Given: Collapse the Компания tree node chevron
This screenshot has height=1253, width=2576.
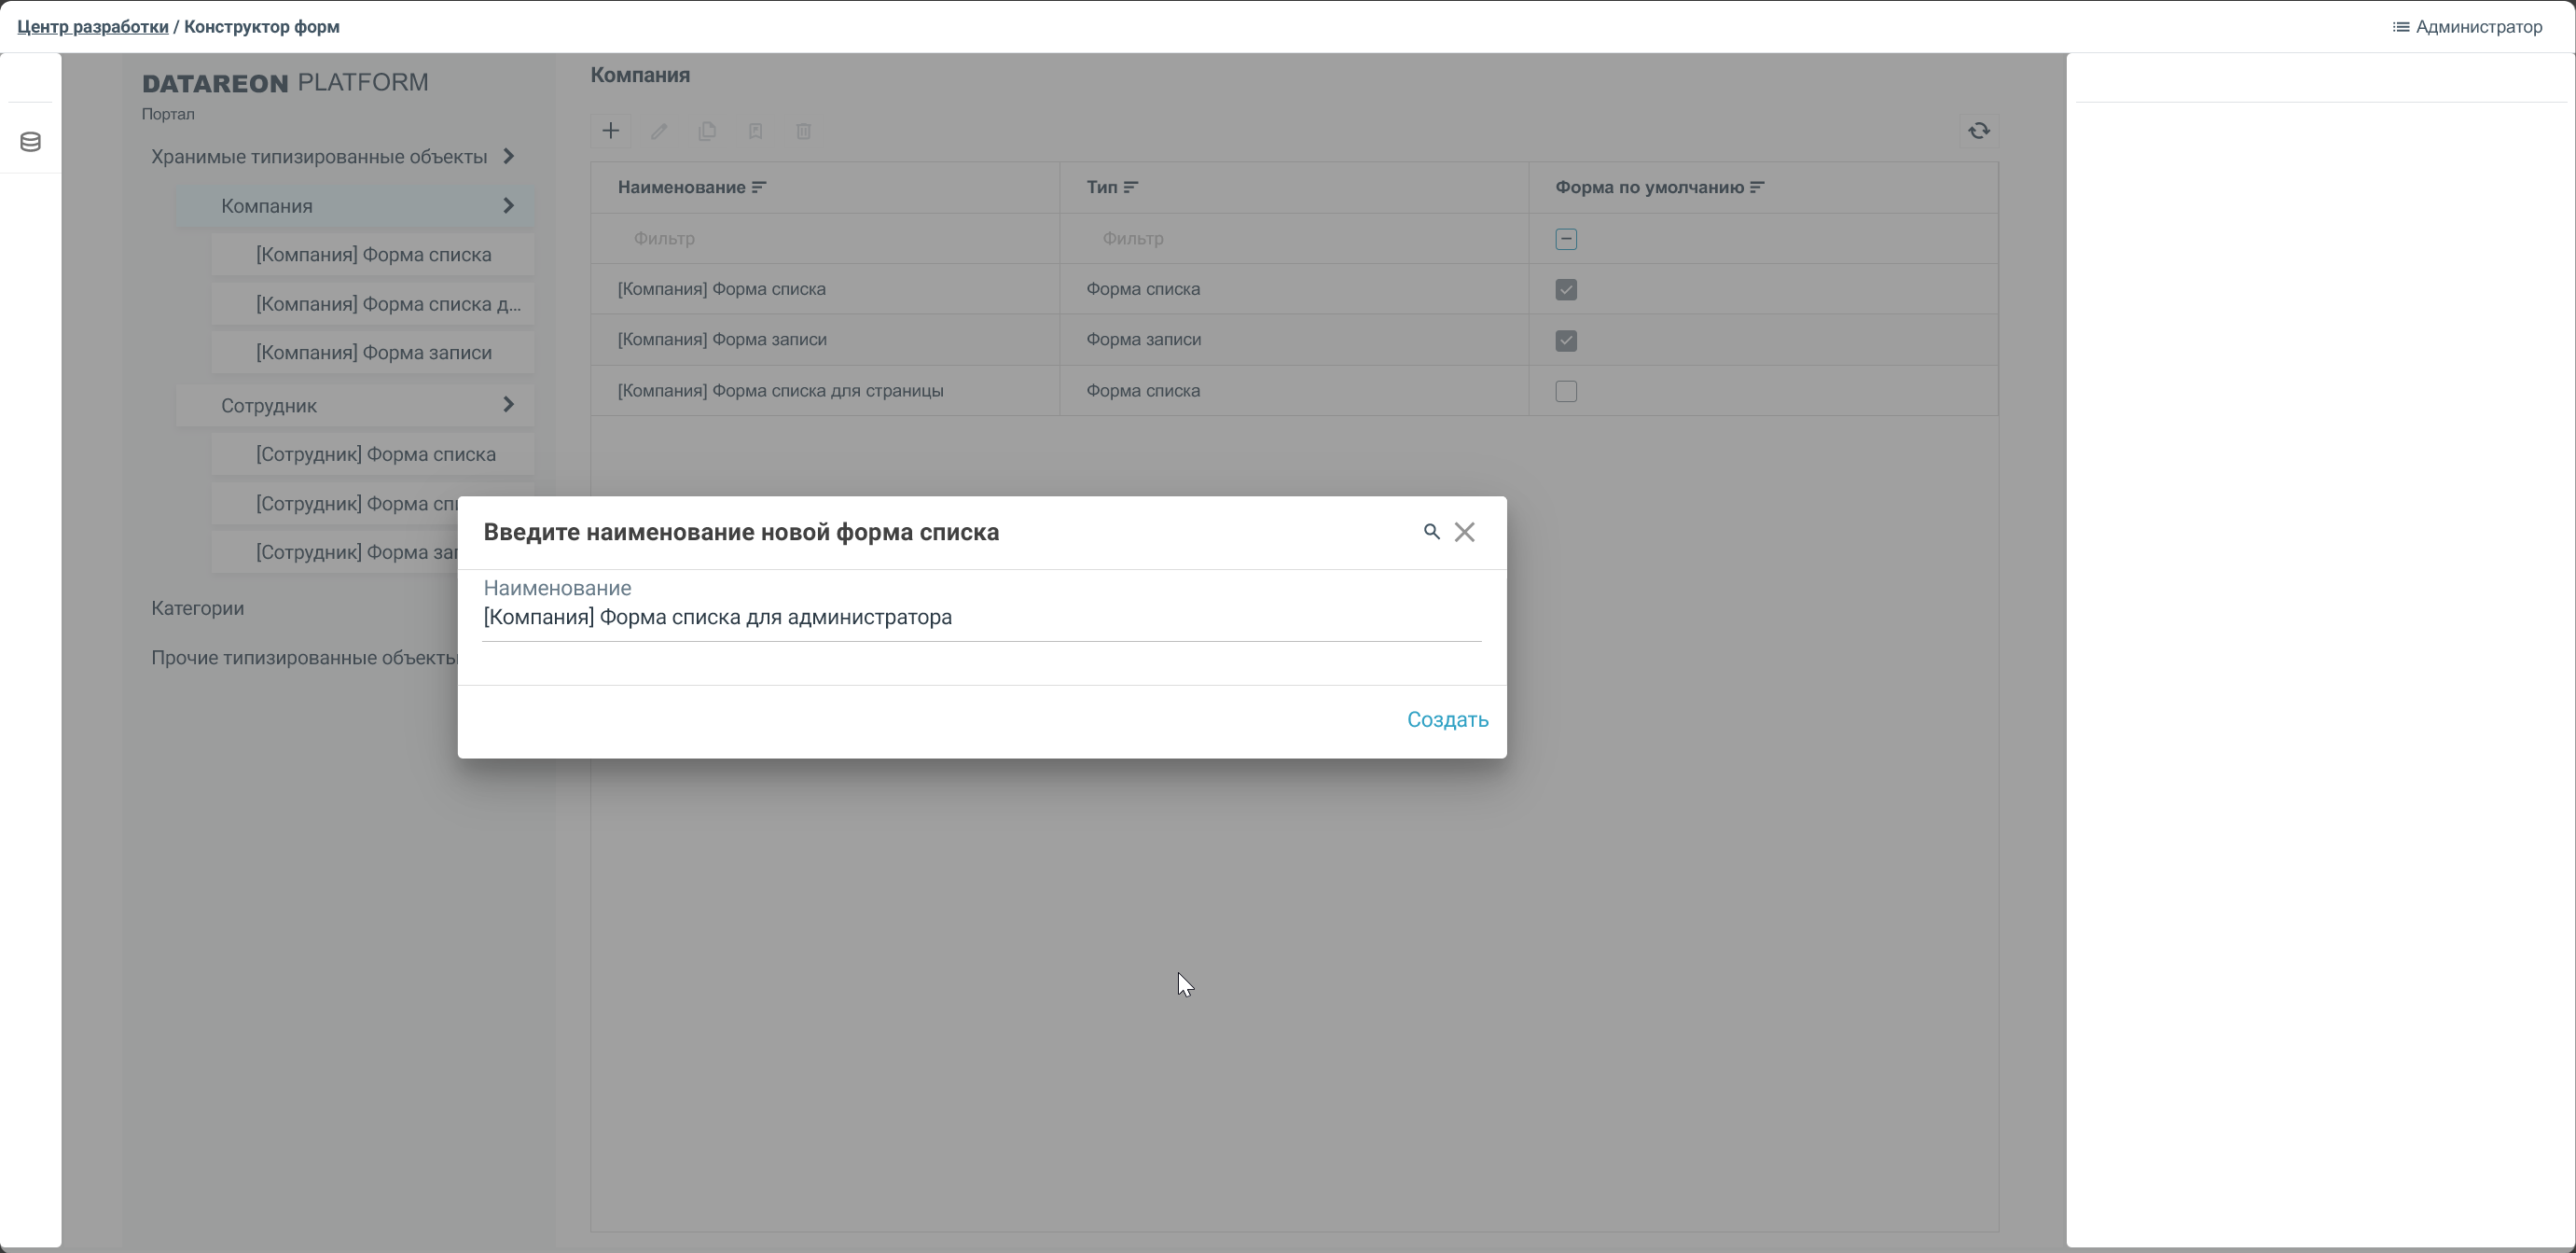Looking at the screenshot, I should click(x=508, y=206).
